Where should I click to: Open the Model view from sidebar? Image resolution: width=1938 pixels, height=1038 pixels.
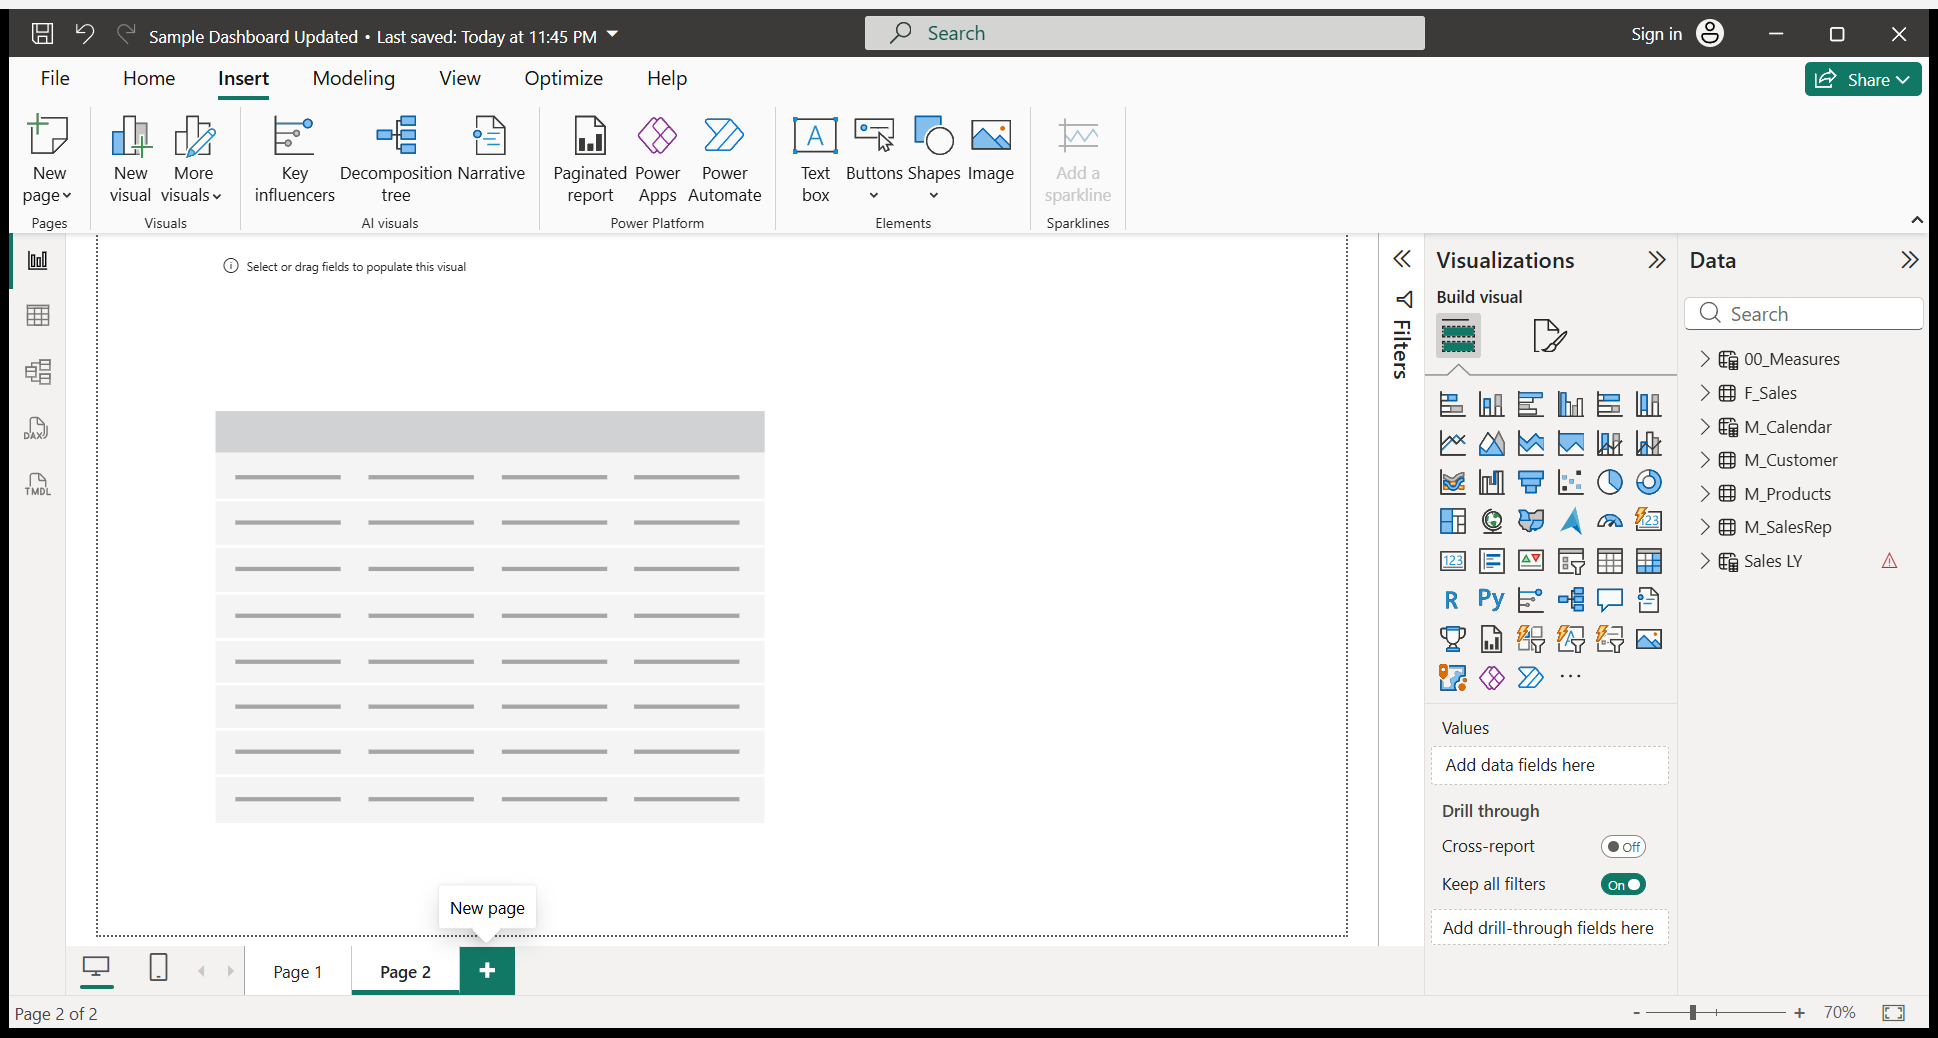click(x=37, y=372)
